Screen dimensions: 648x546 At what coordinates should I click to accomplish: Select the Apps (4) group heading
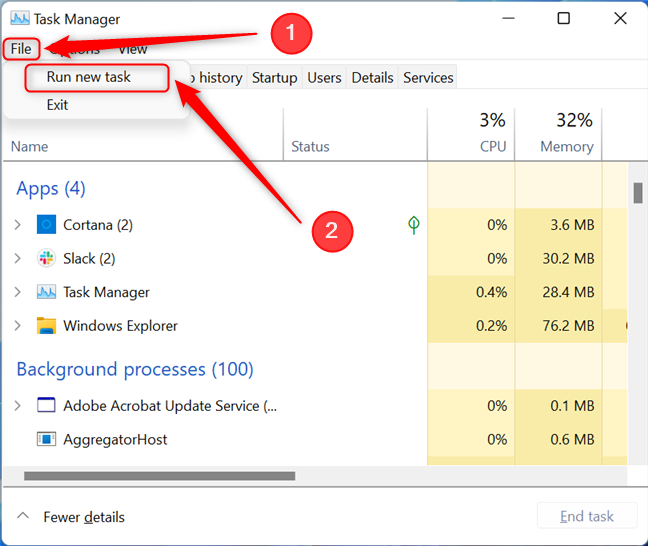click(x=51, y=188)
